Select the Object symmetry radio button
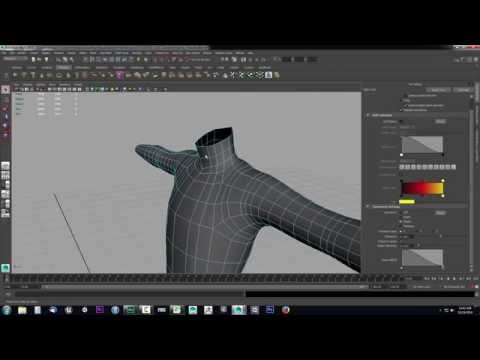 click(401, 222)
